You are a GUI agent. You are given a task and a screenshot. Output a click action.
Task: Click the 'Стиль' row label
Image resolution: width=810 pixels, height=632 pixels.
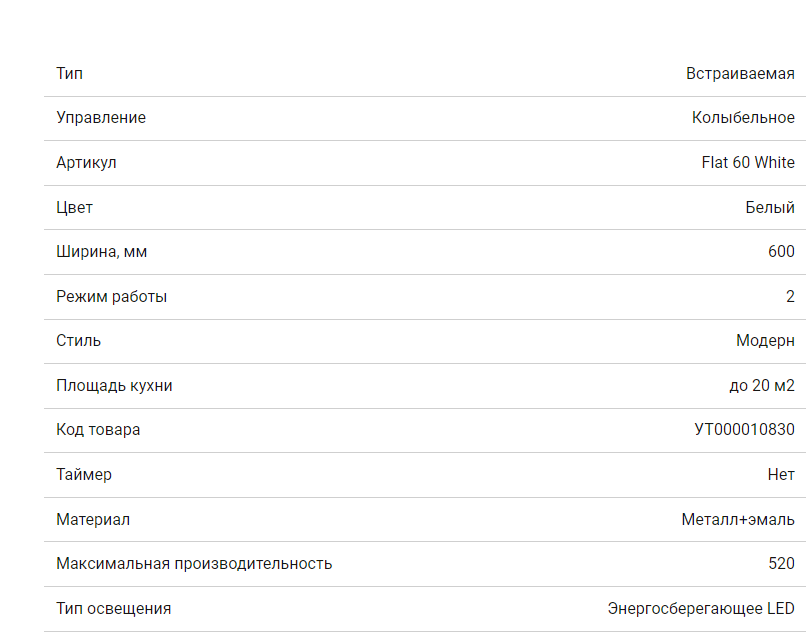pos(79,341)
